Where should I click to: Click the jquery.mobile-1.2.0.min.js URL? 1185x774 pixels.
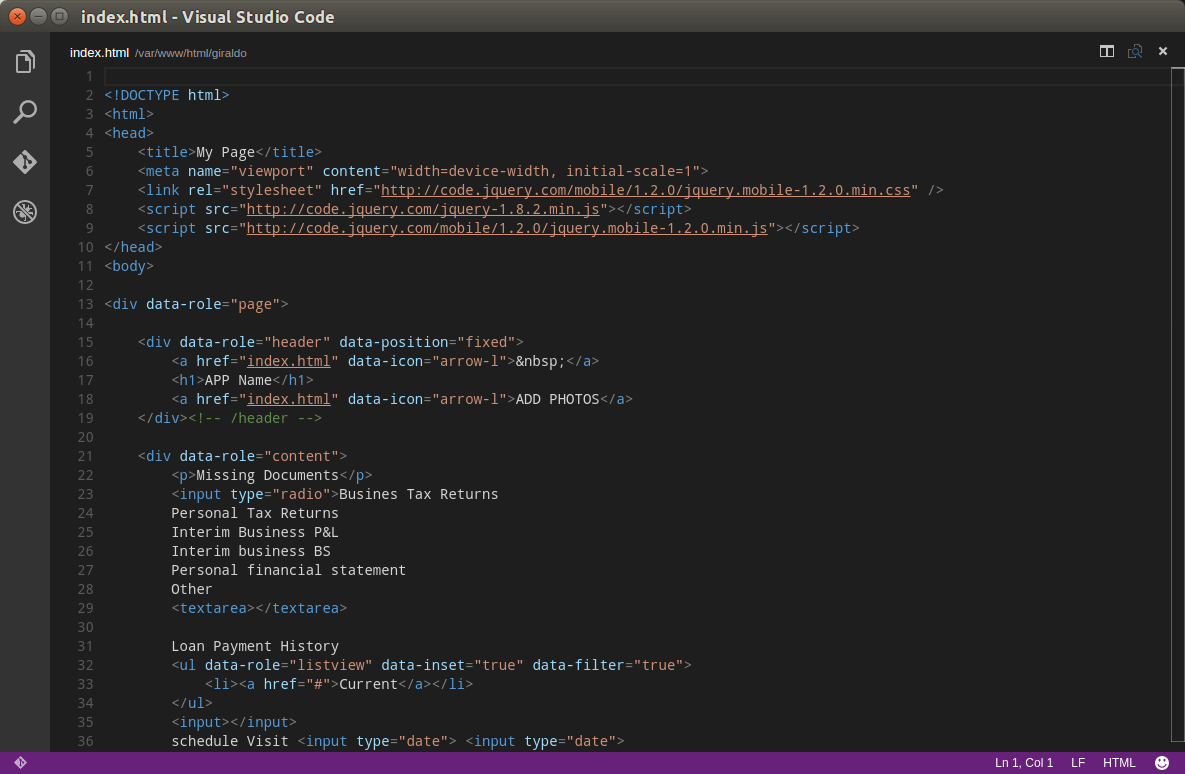(x=507, y=228)
